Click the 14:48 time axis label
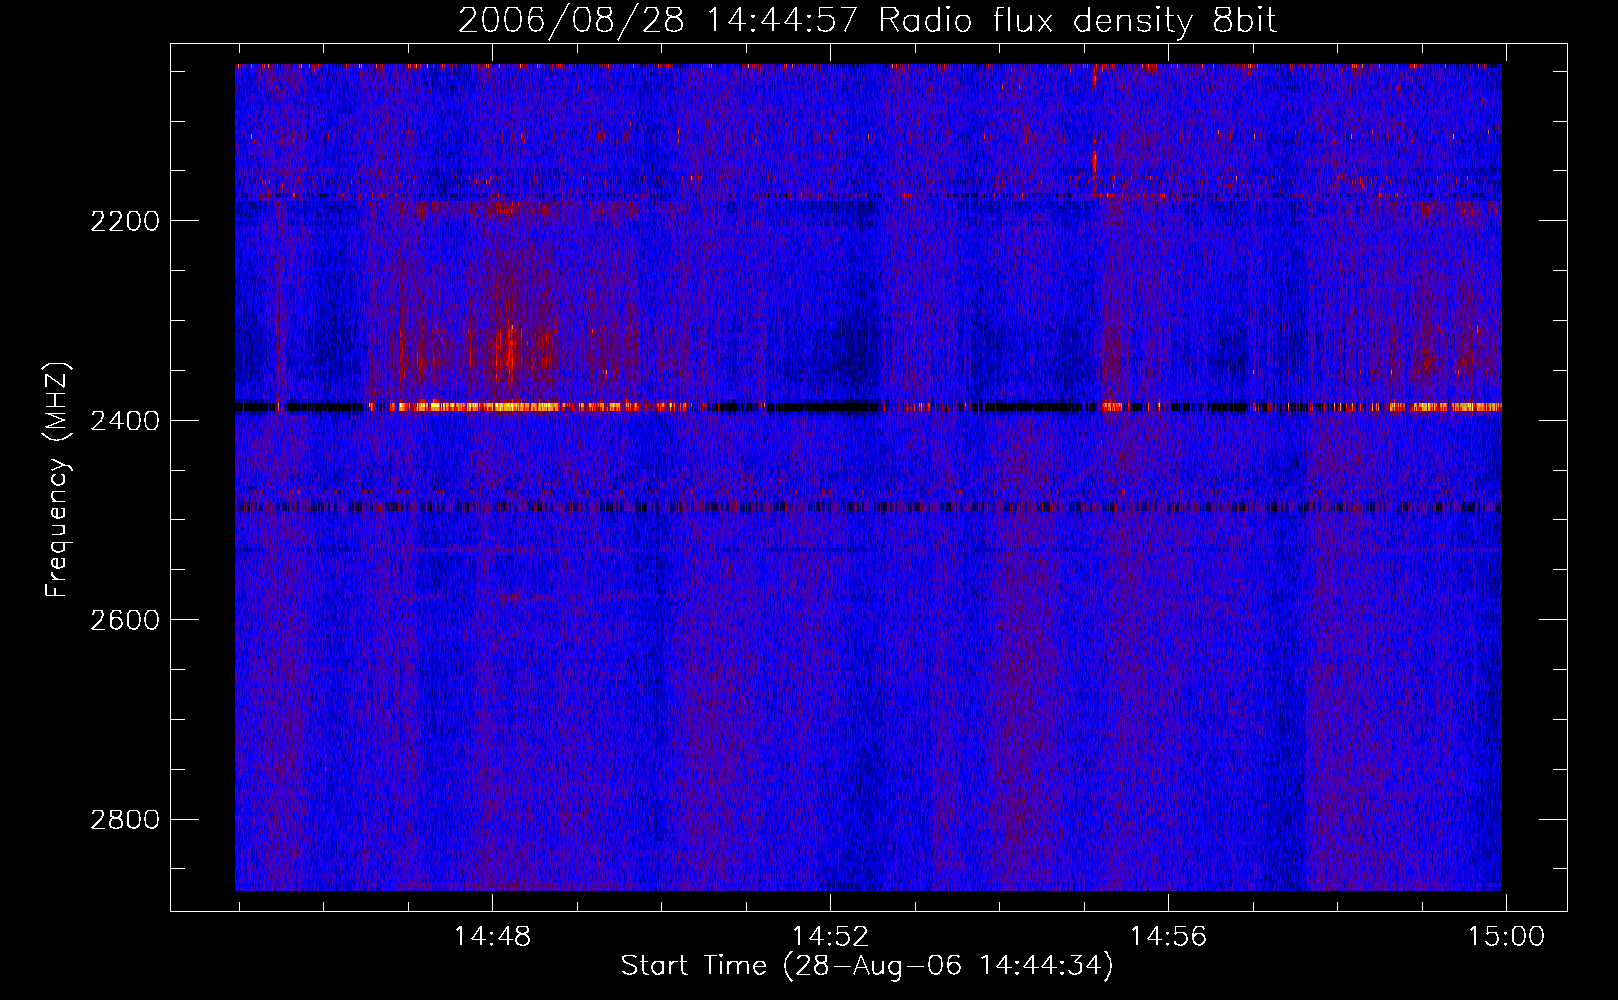 [x=492, y=937]
